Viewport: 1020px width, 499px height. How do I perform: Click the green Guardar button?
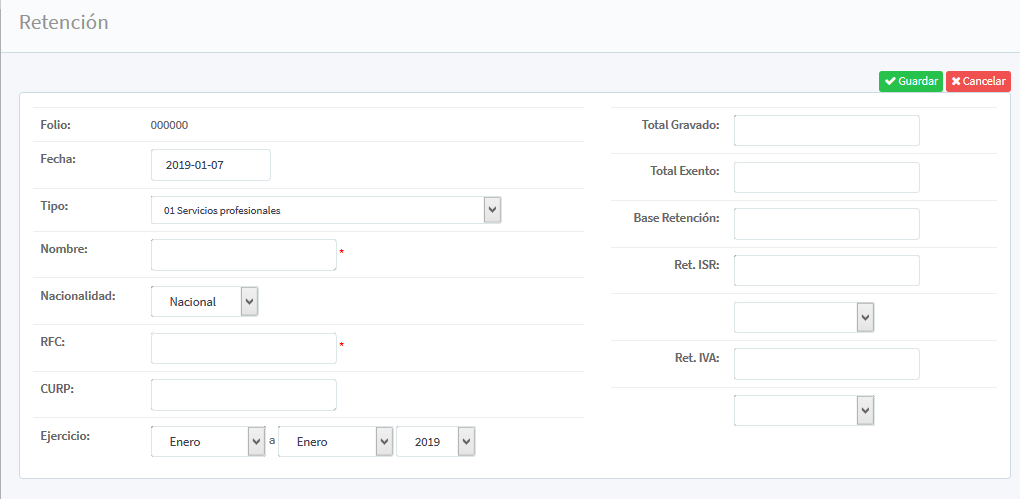[910, 81]
